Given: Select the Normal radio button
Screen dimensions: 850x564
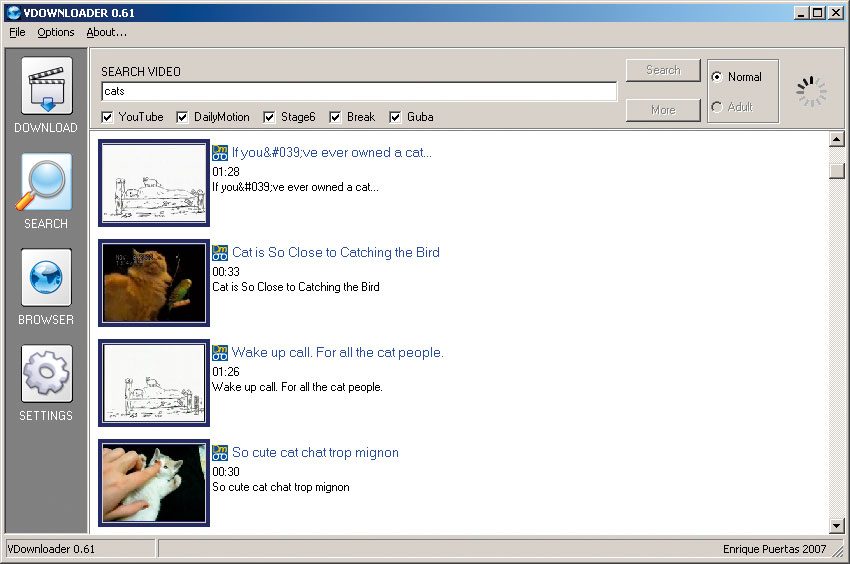Looking at the screenshot, I should click(x=716, y=77).
